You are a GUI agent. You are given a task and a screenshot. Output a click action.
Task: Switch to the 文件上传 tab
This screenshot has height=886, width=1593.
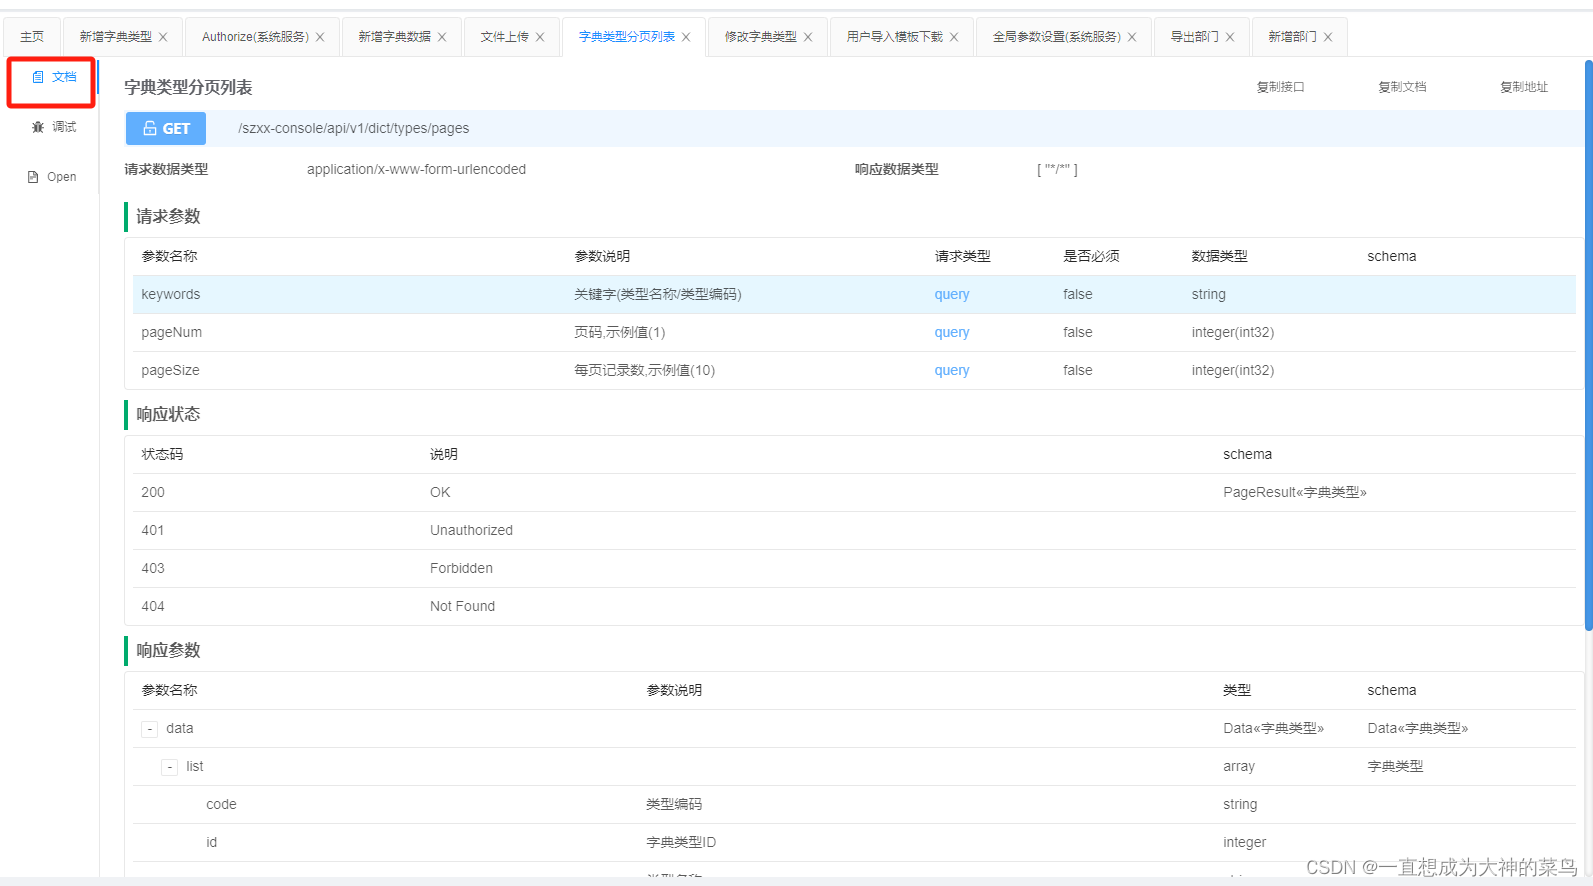pos(504,37)
